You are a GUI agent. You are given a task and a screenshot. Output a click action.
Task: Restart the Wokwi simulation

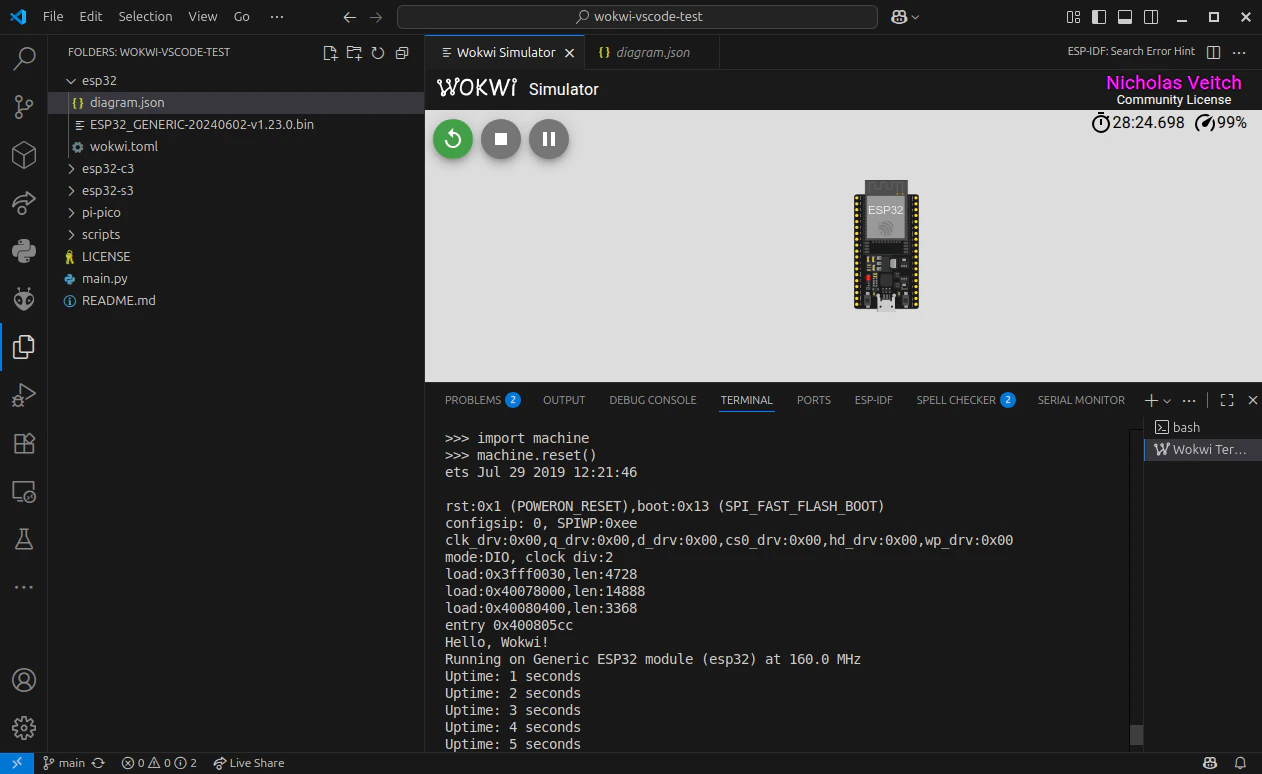click(452, 139)
